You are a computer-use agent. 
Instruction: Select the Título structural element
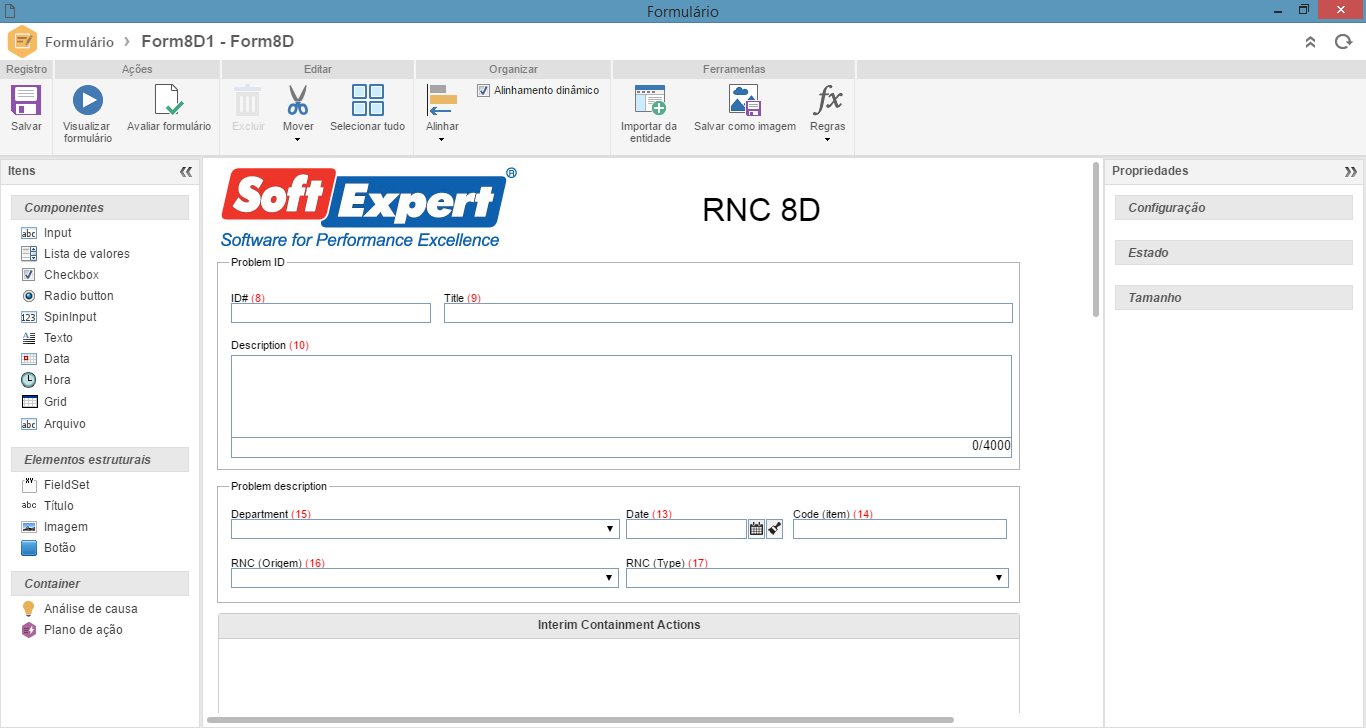[47, 506]
